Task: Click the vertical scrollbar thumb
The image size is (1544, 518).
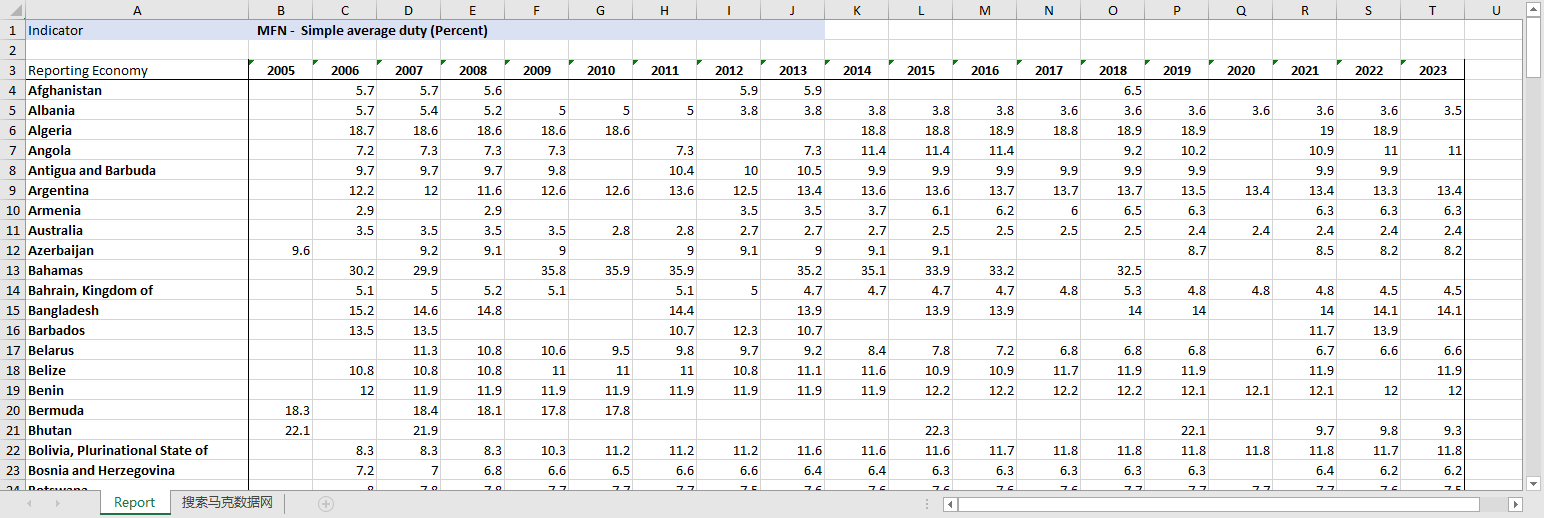Action: 1534,47
